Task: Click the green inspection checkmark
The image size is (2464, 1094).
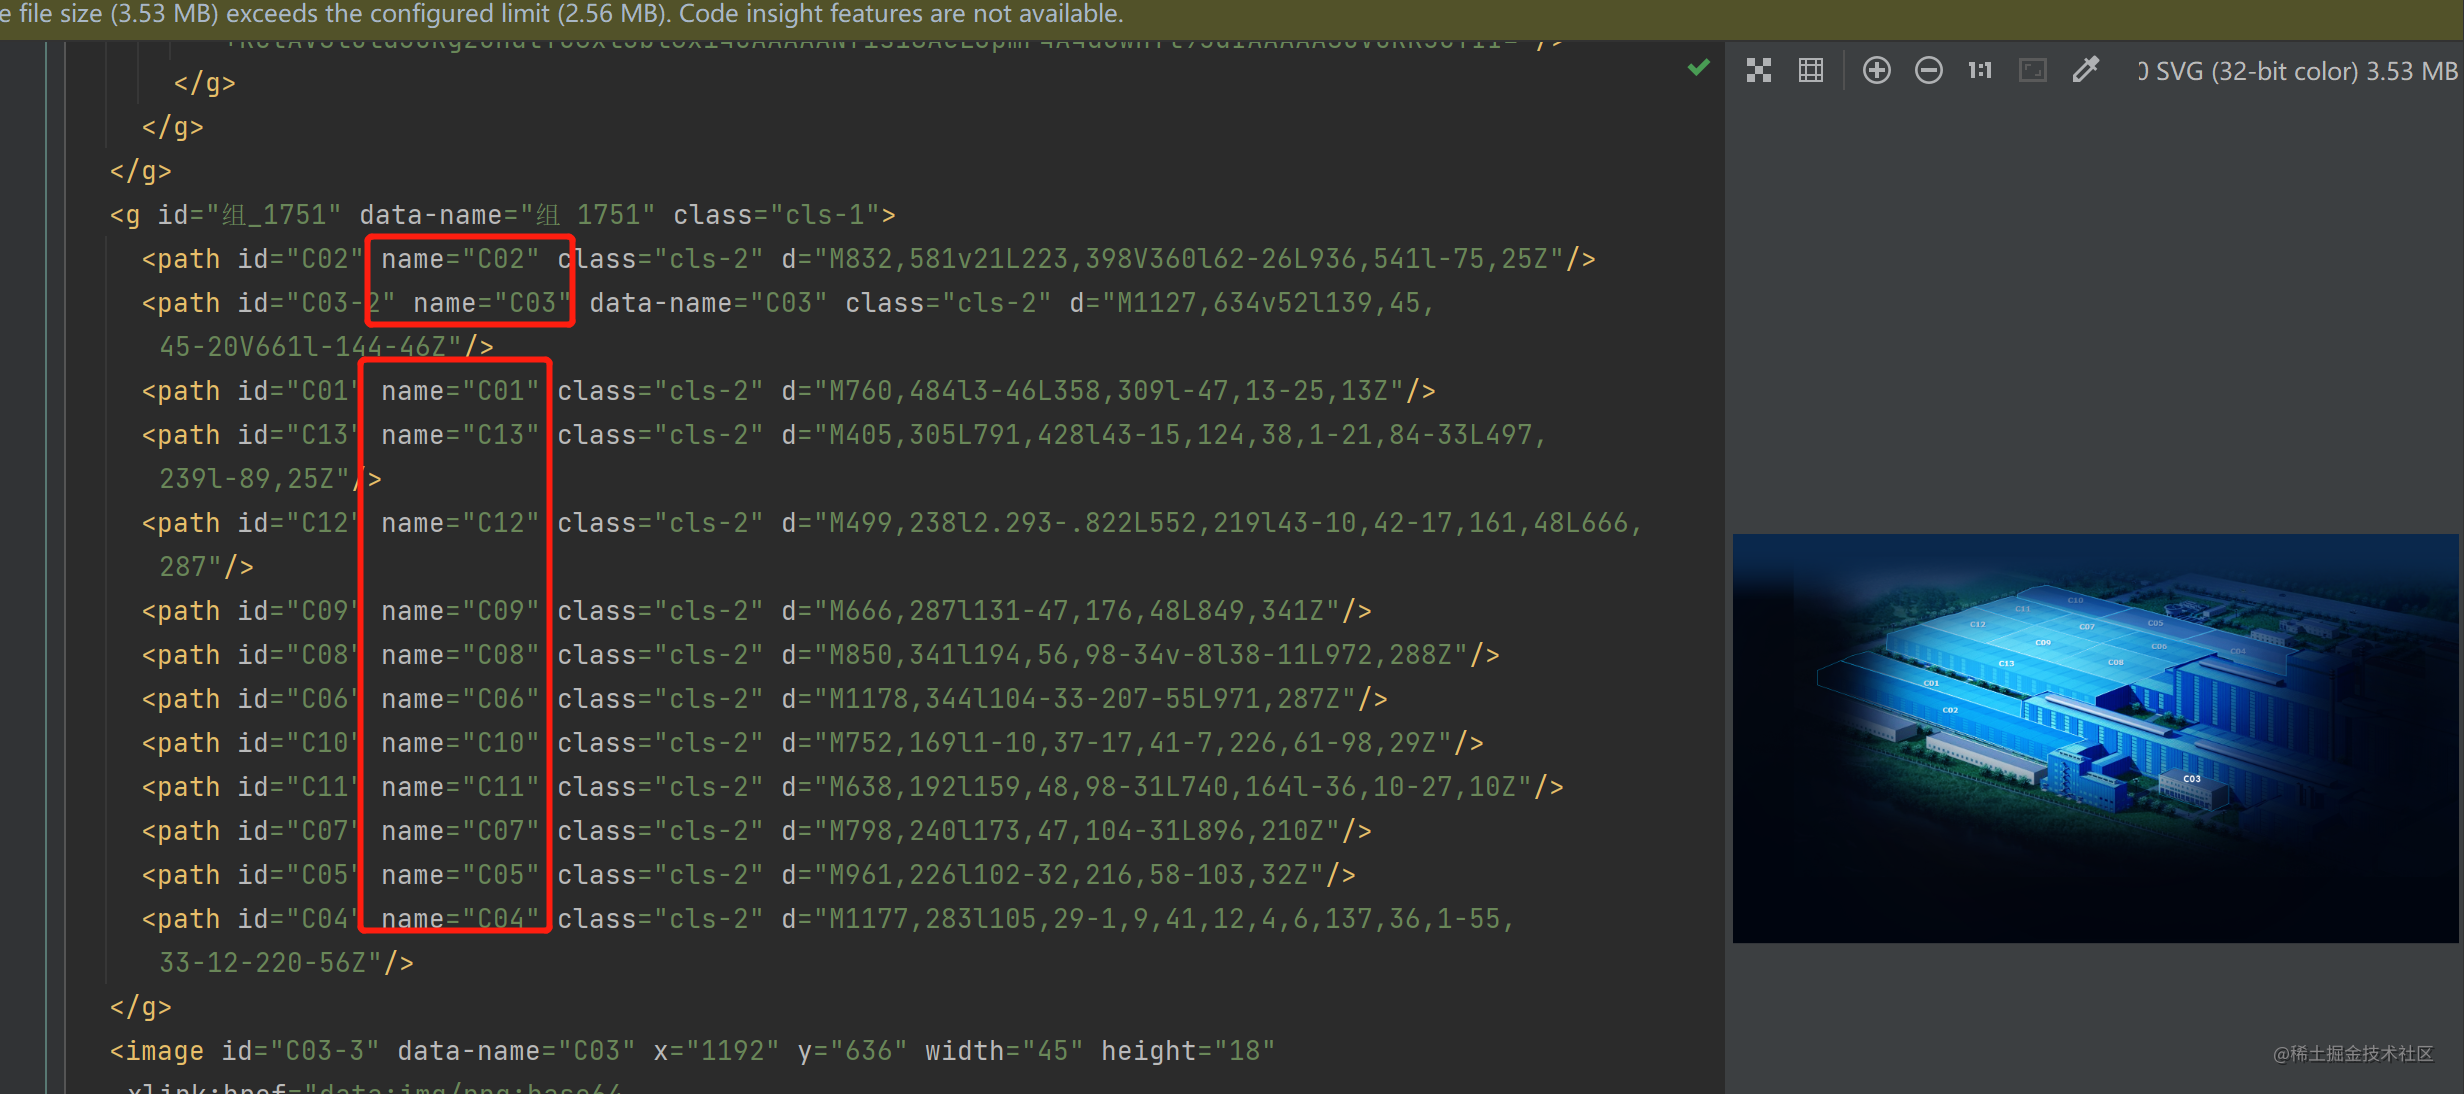Action: (x=1698, y=68)
